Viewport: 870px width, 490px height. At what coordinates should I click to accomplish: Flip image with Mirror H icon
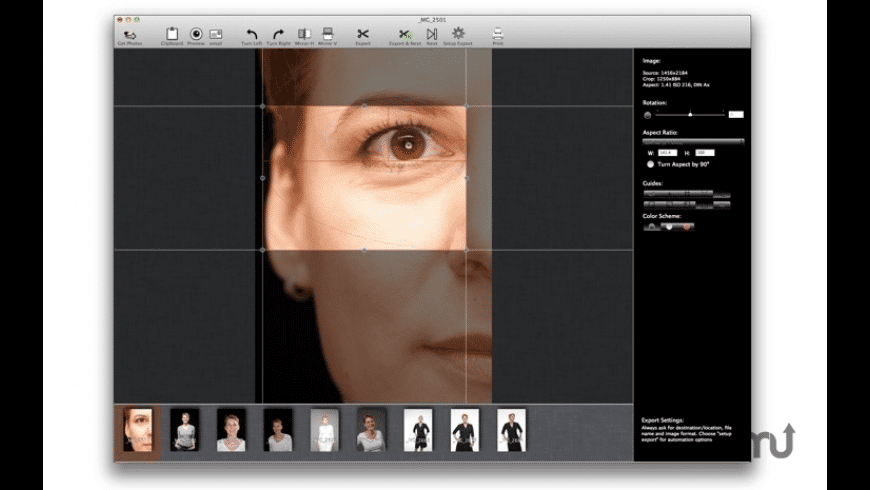(304, 34)
